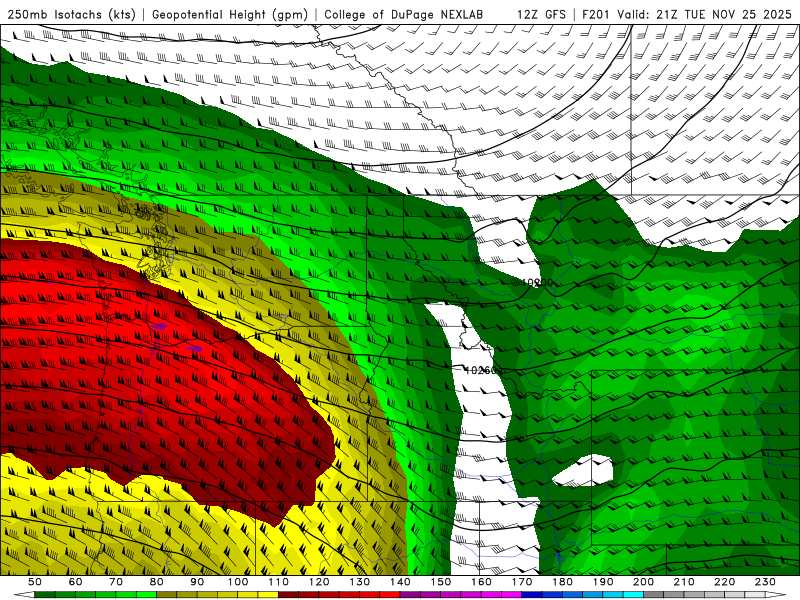The width and height of the screenshot is (800, 600).
Task: Click the 220 knot scale label
Action: 725,582
